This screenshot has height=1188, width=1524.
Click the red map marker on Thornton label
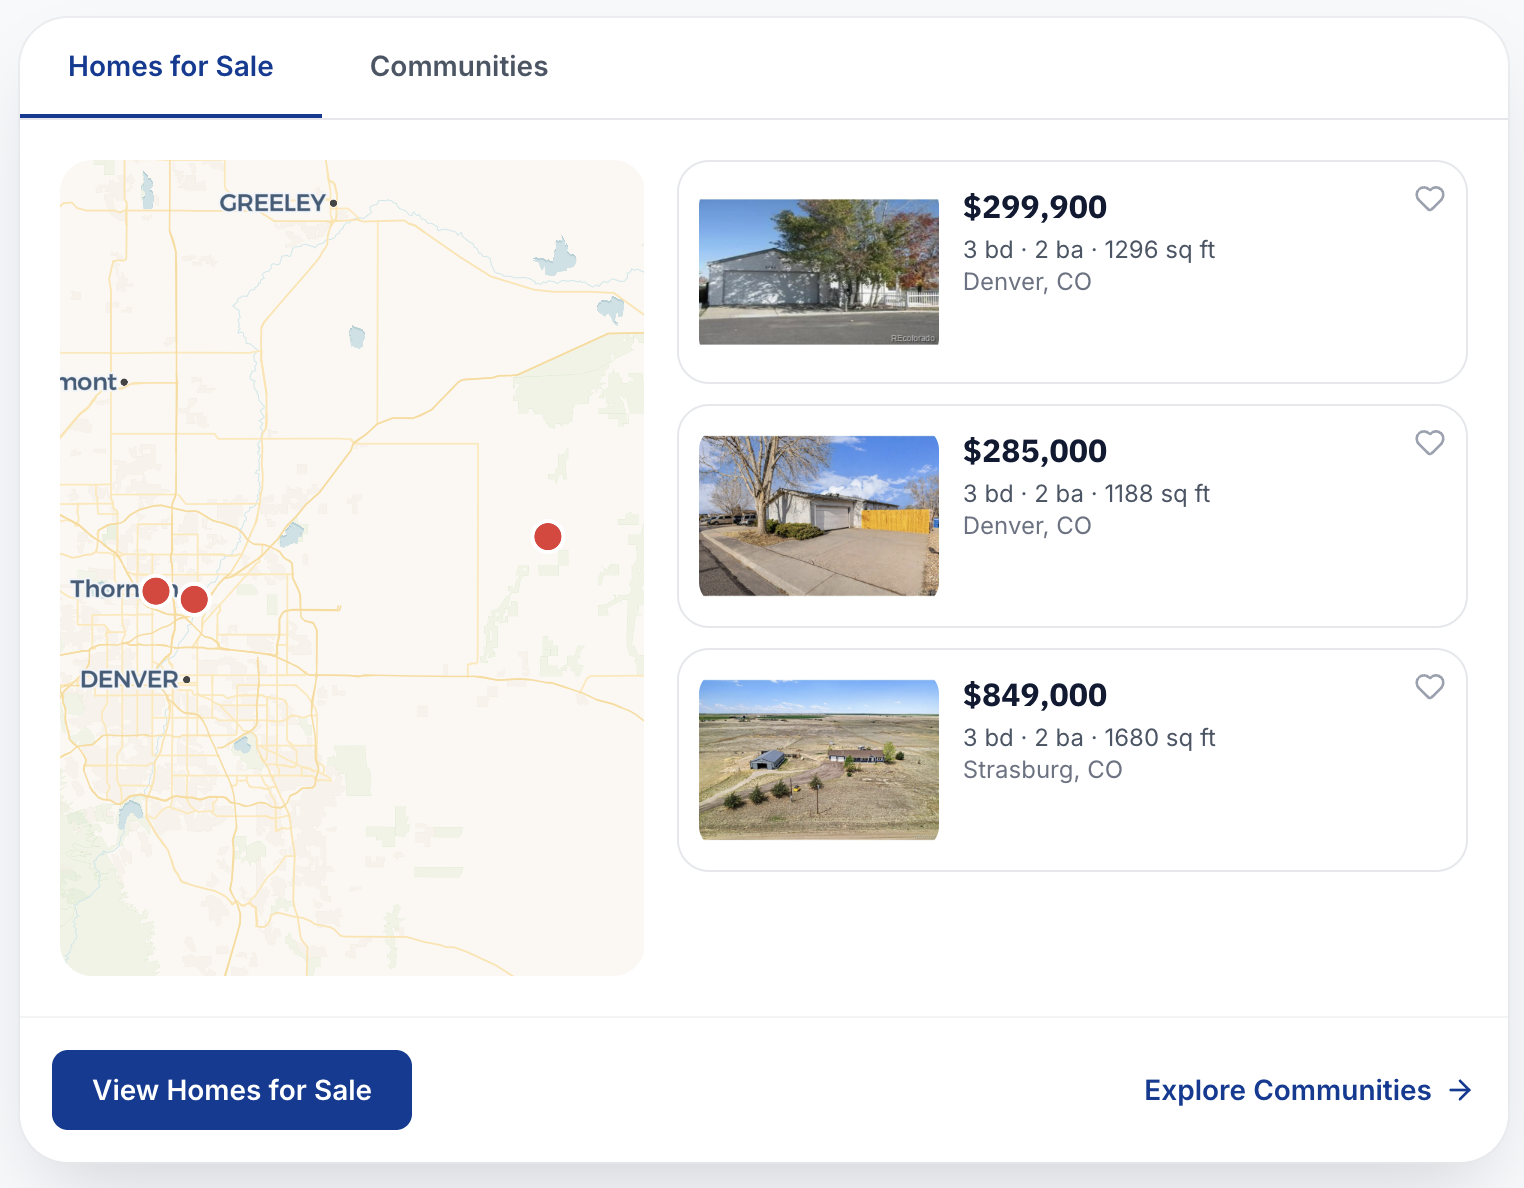click(156, 591)
